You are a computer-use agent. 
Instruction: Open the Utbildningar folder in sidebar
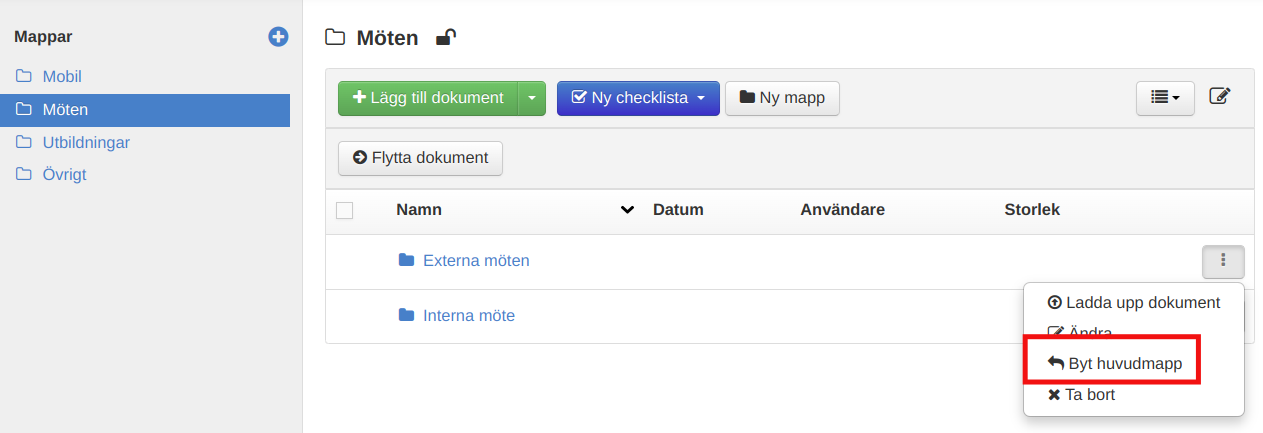pyautogui.click(x=86, y=142)
